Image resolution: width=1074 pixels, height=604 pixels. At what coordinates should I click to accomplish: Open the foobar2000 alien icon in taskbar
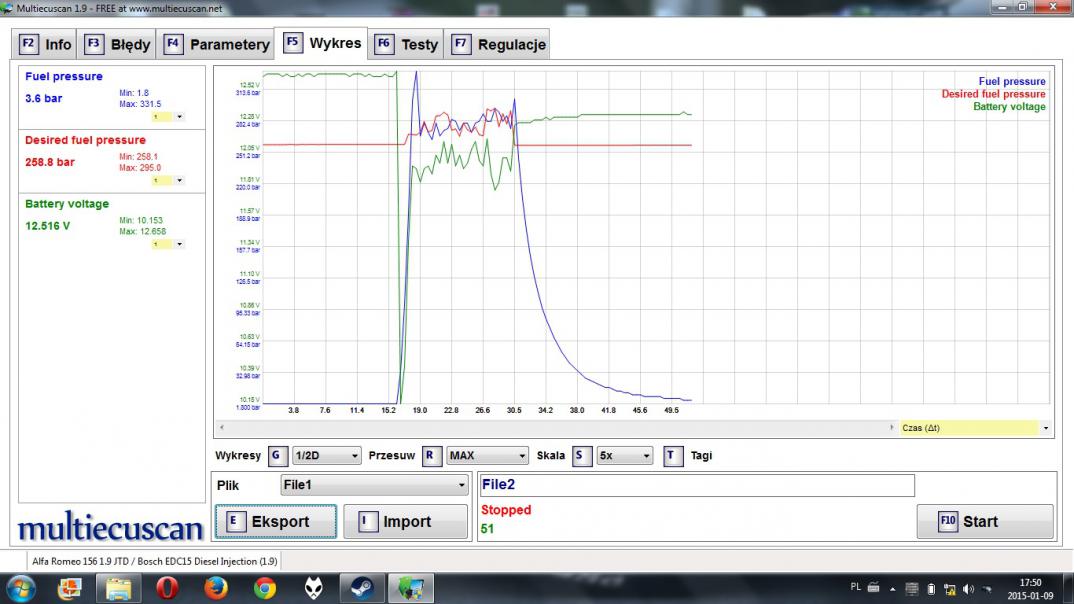[x=313, y=589]
